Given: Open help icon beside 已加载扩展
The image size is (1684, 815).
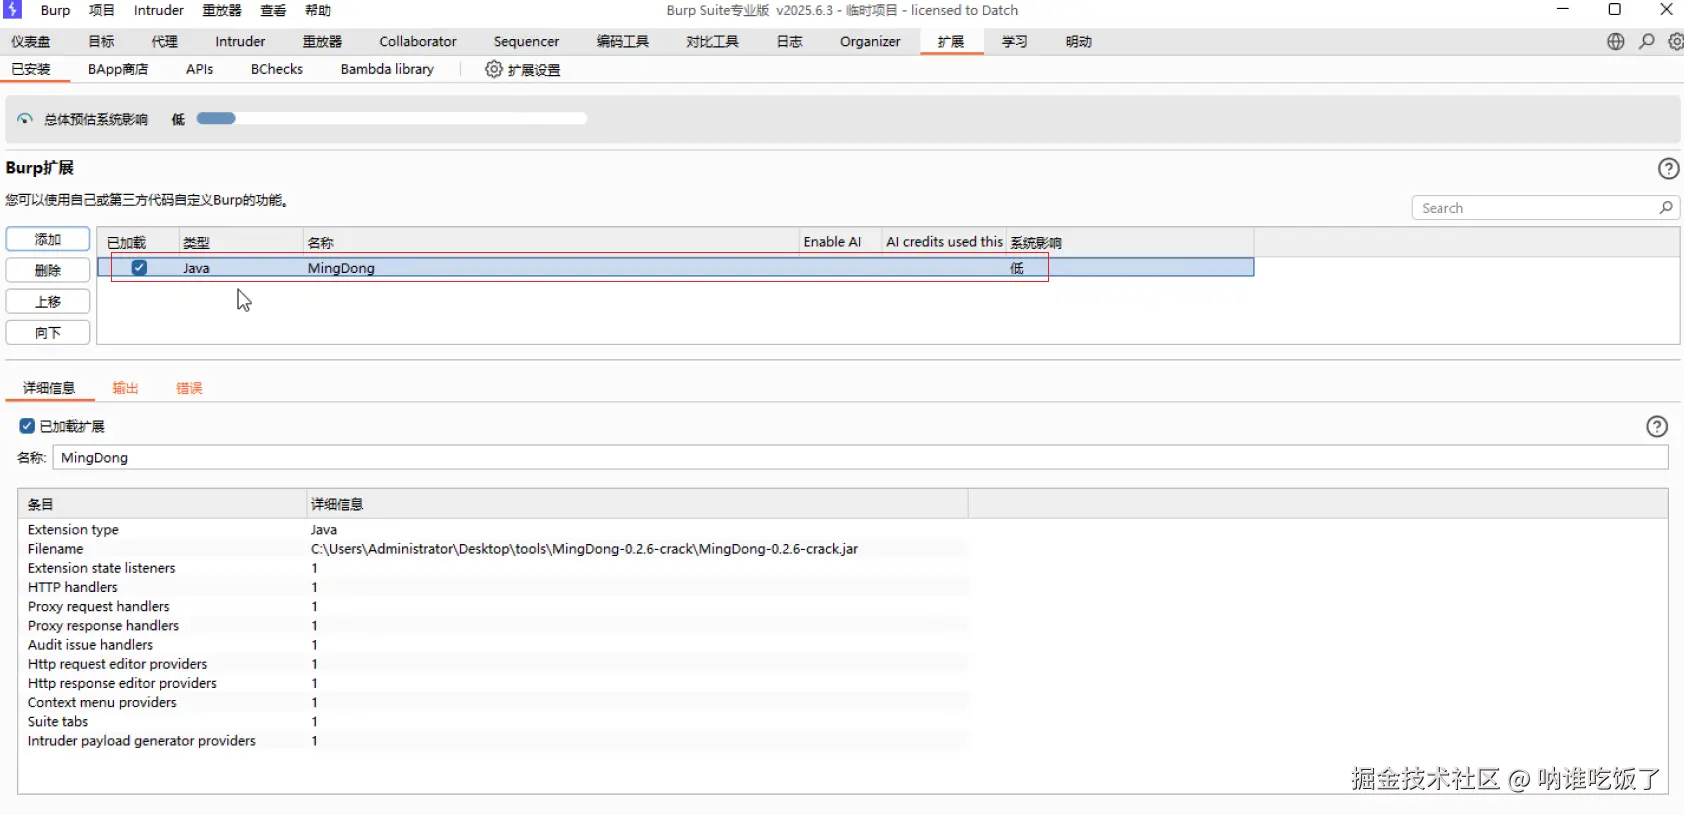Looking at the screenshot, I should 1657,426.
